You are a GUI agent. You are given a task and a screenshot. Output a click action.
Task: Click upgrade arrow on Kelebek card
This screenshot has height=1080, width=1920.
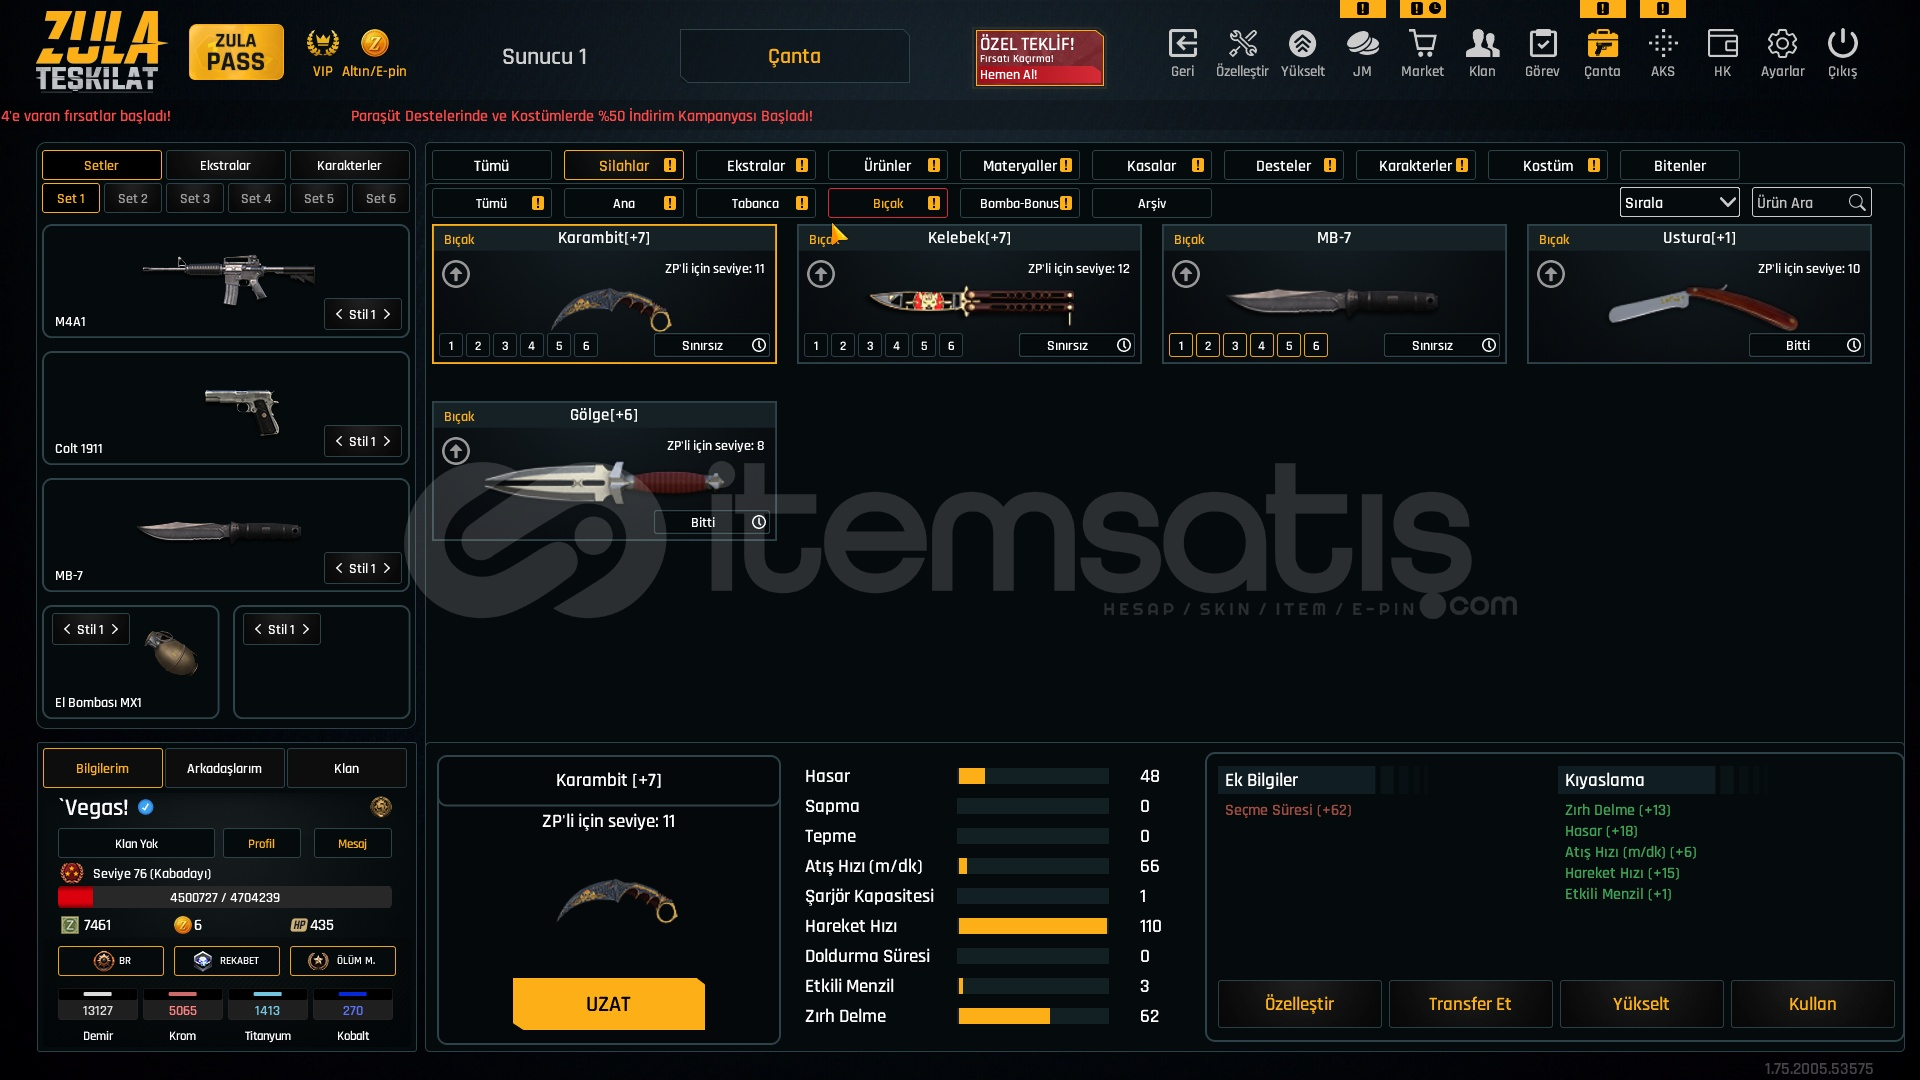(x=821, y=274)
